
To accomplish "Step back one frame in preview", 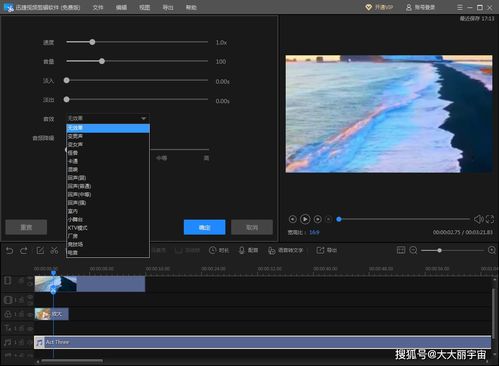I will (x=292, y=219).
